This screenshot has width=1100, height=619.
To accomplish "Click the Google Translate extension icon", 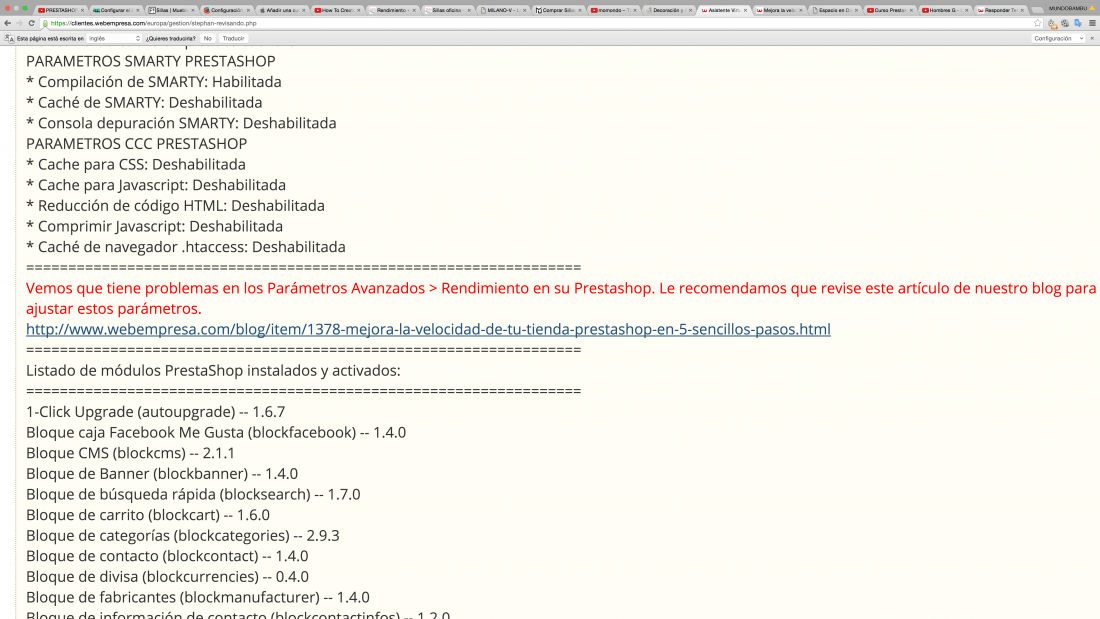I will coord(1078,23).
